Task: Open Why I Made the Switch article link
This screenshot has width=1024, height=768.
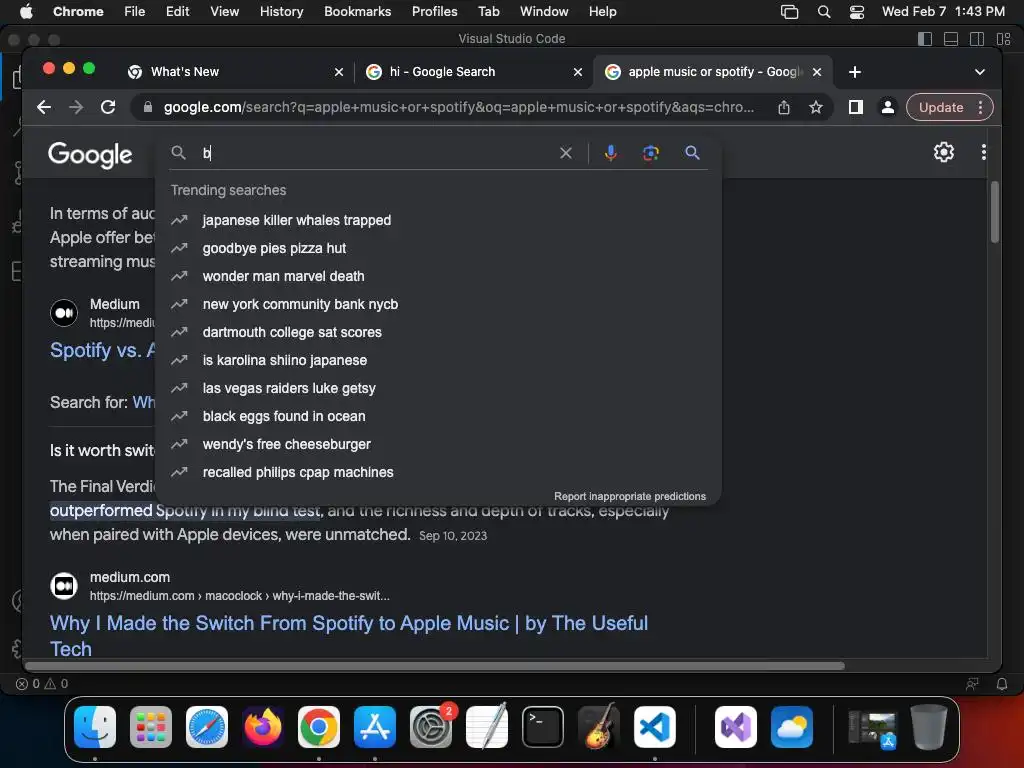Action: click(349, 636)
